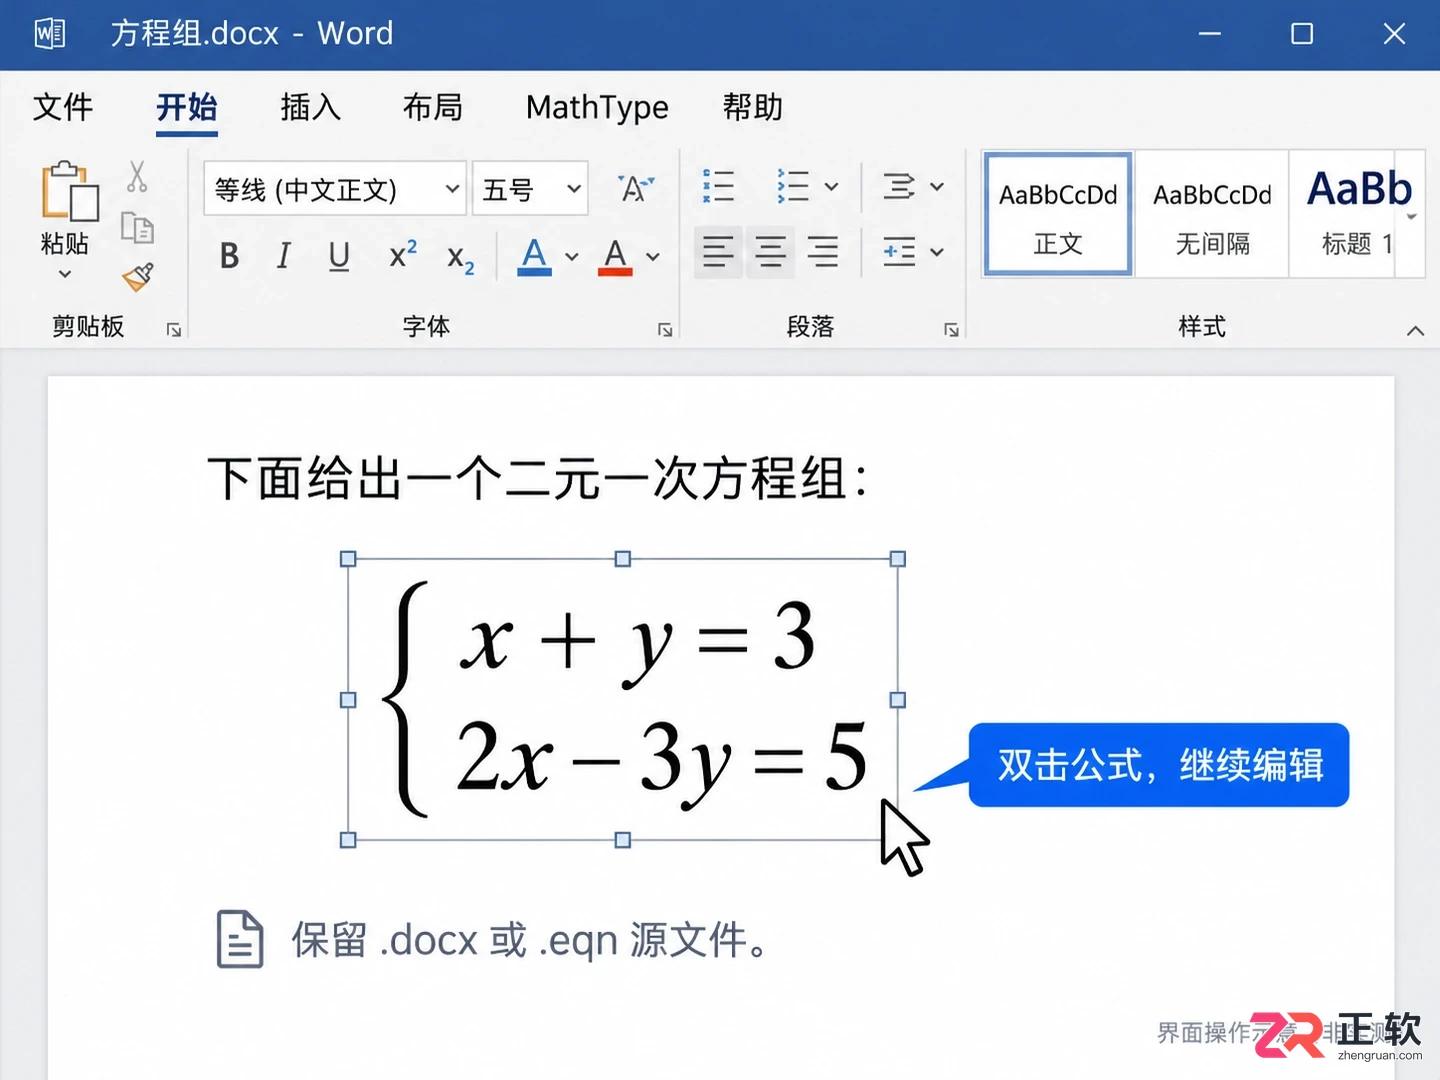This screenshot has height=1080, width=1440.
Task: Open the font dialog launcher
Action: coord(665,330)
